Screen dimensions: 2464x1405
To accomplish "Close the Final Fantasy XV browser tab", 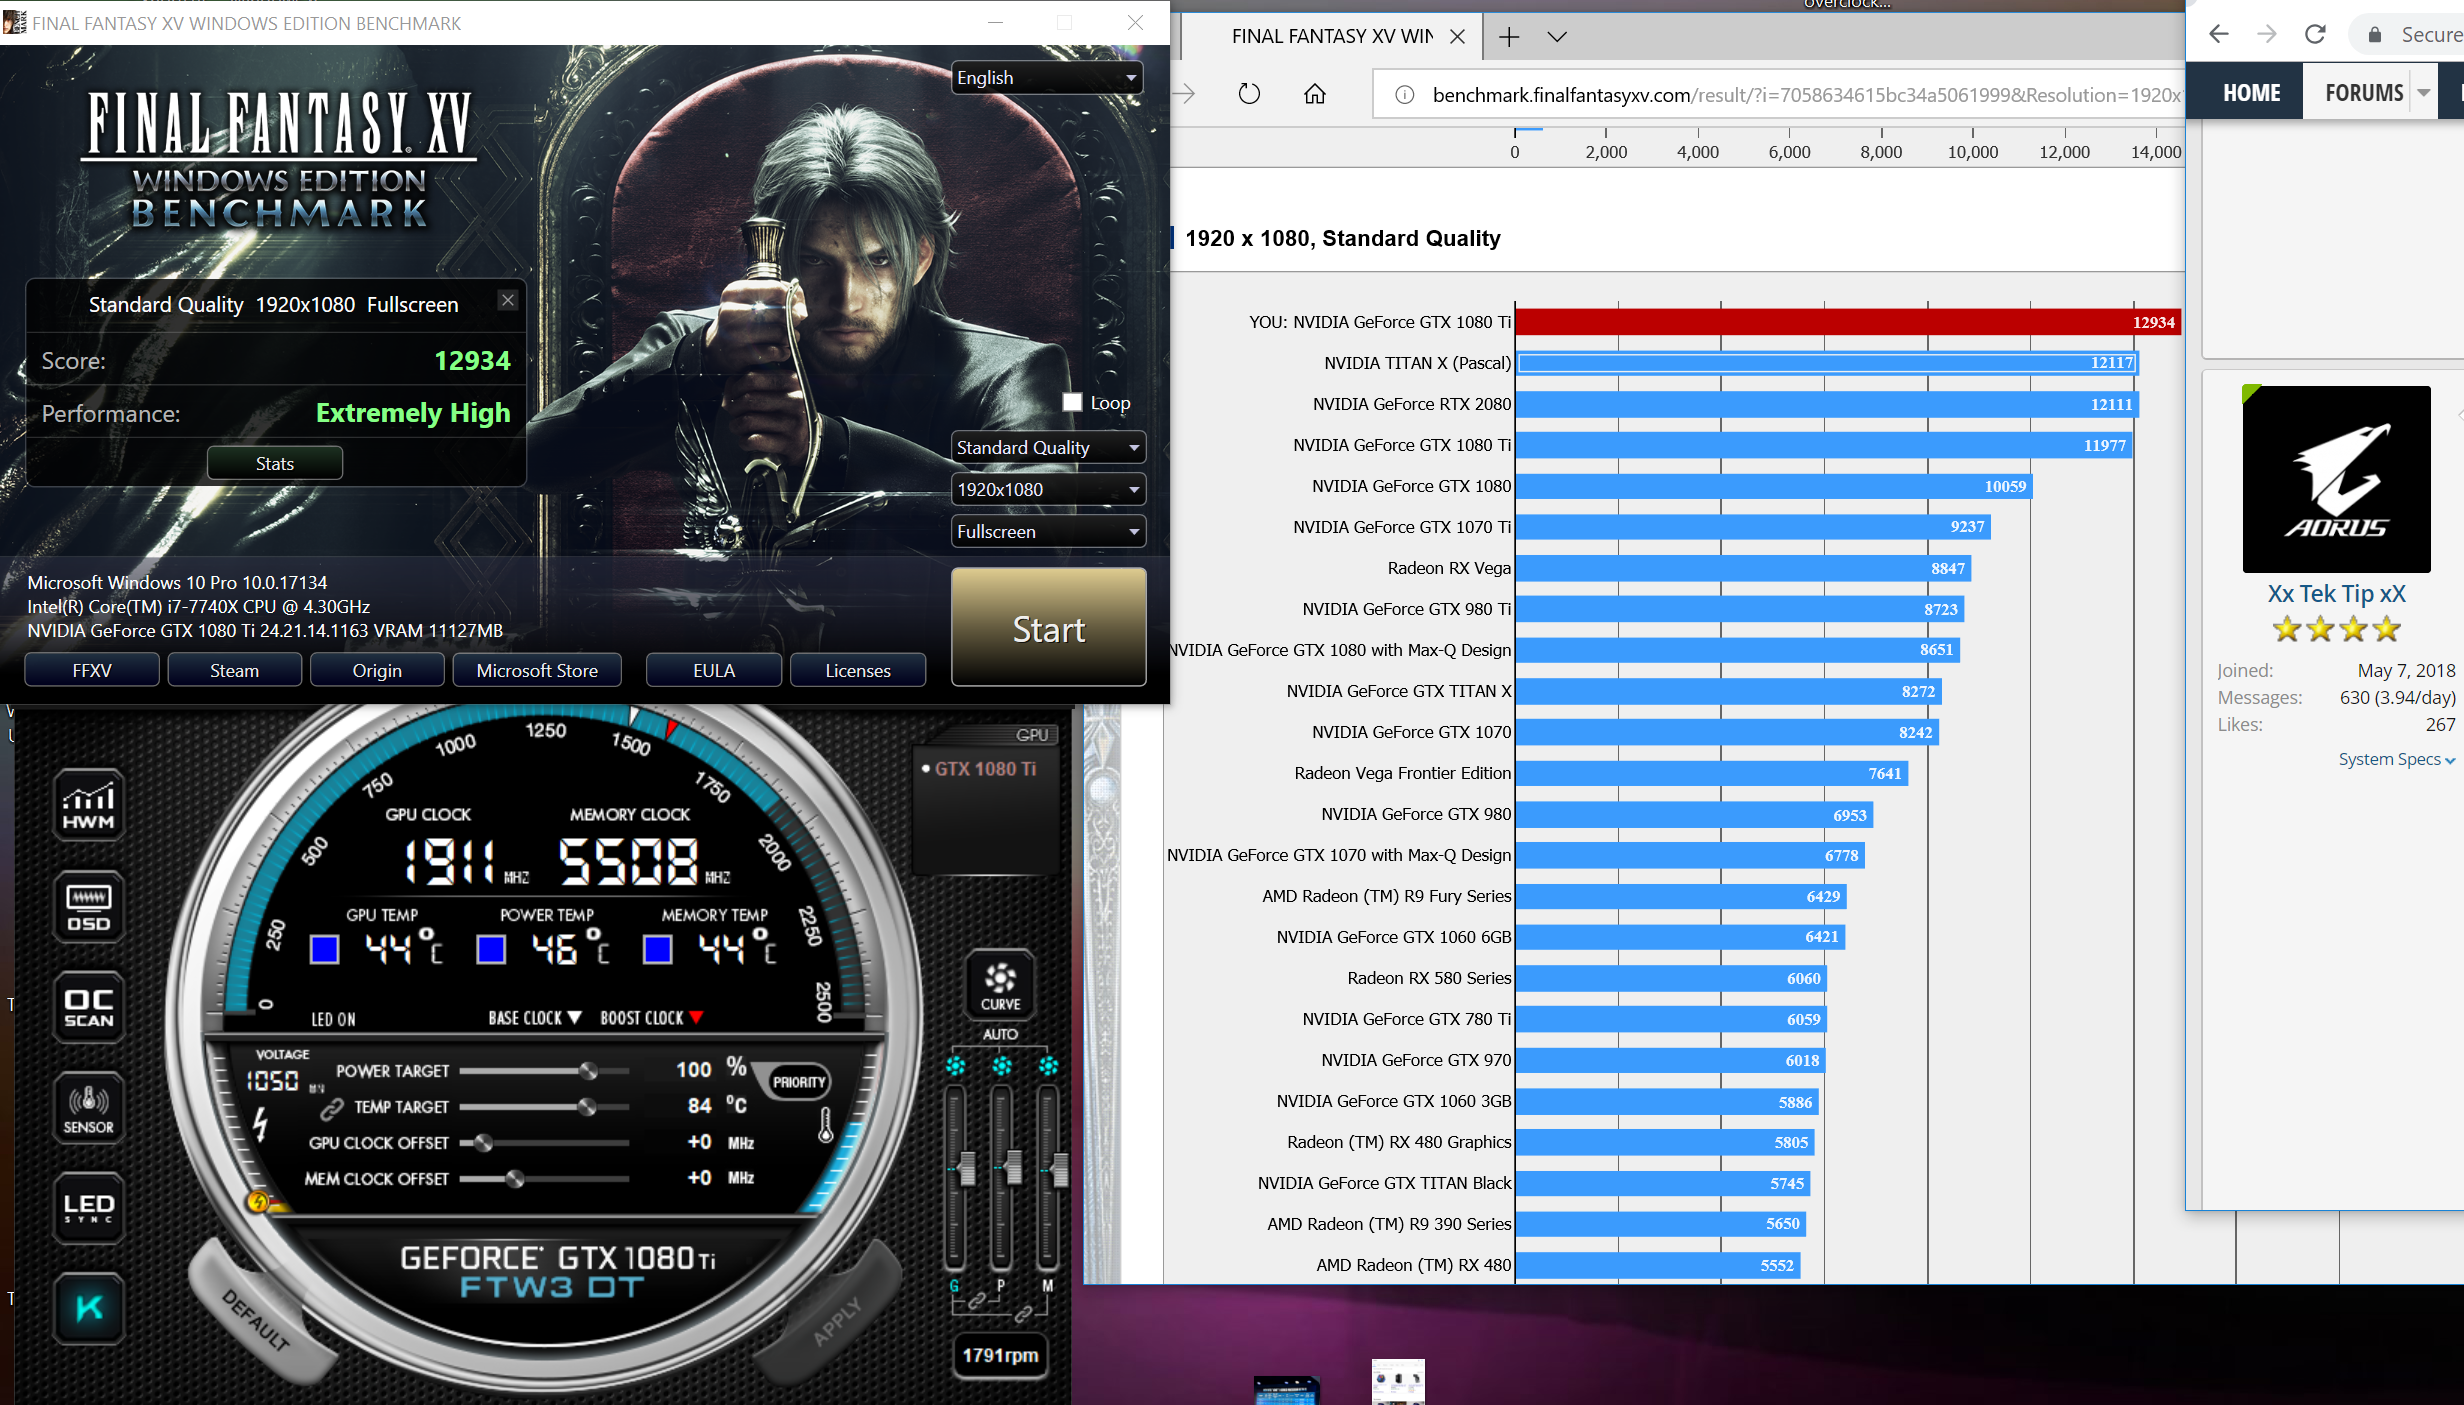I will point(1457,37).
